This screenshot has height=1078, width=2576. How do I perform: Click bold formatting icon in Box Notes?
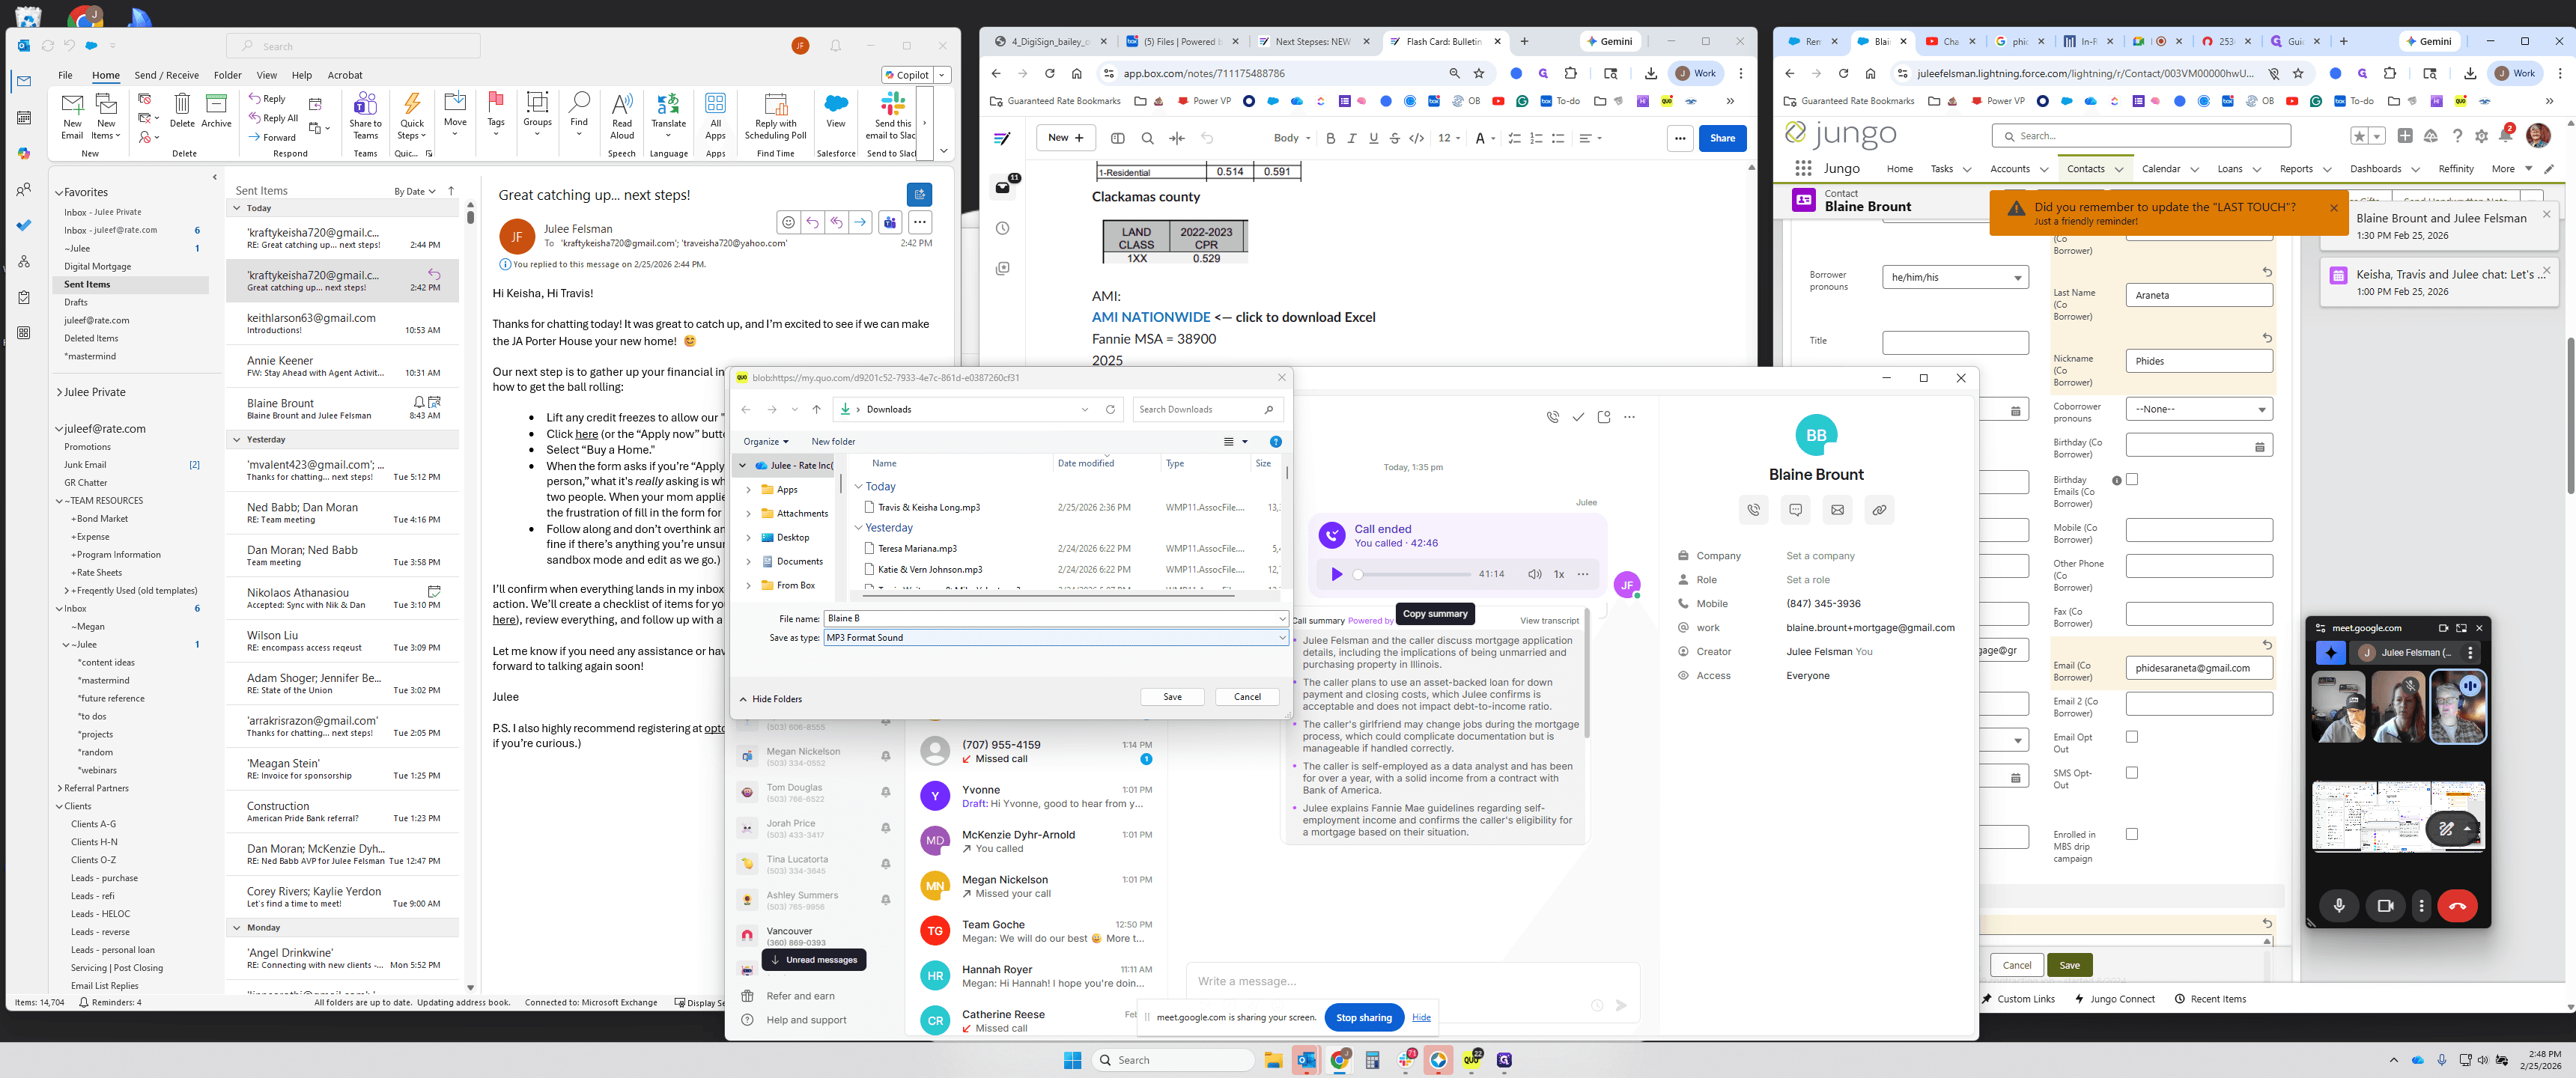pos(1330,138)
